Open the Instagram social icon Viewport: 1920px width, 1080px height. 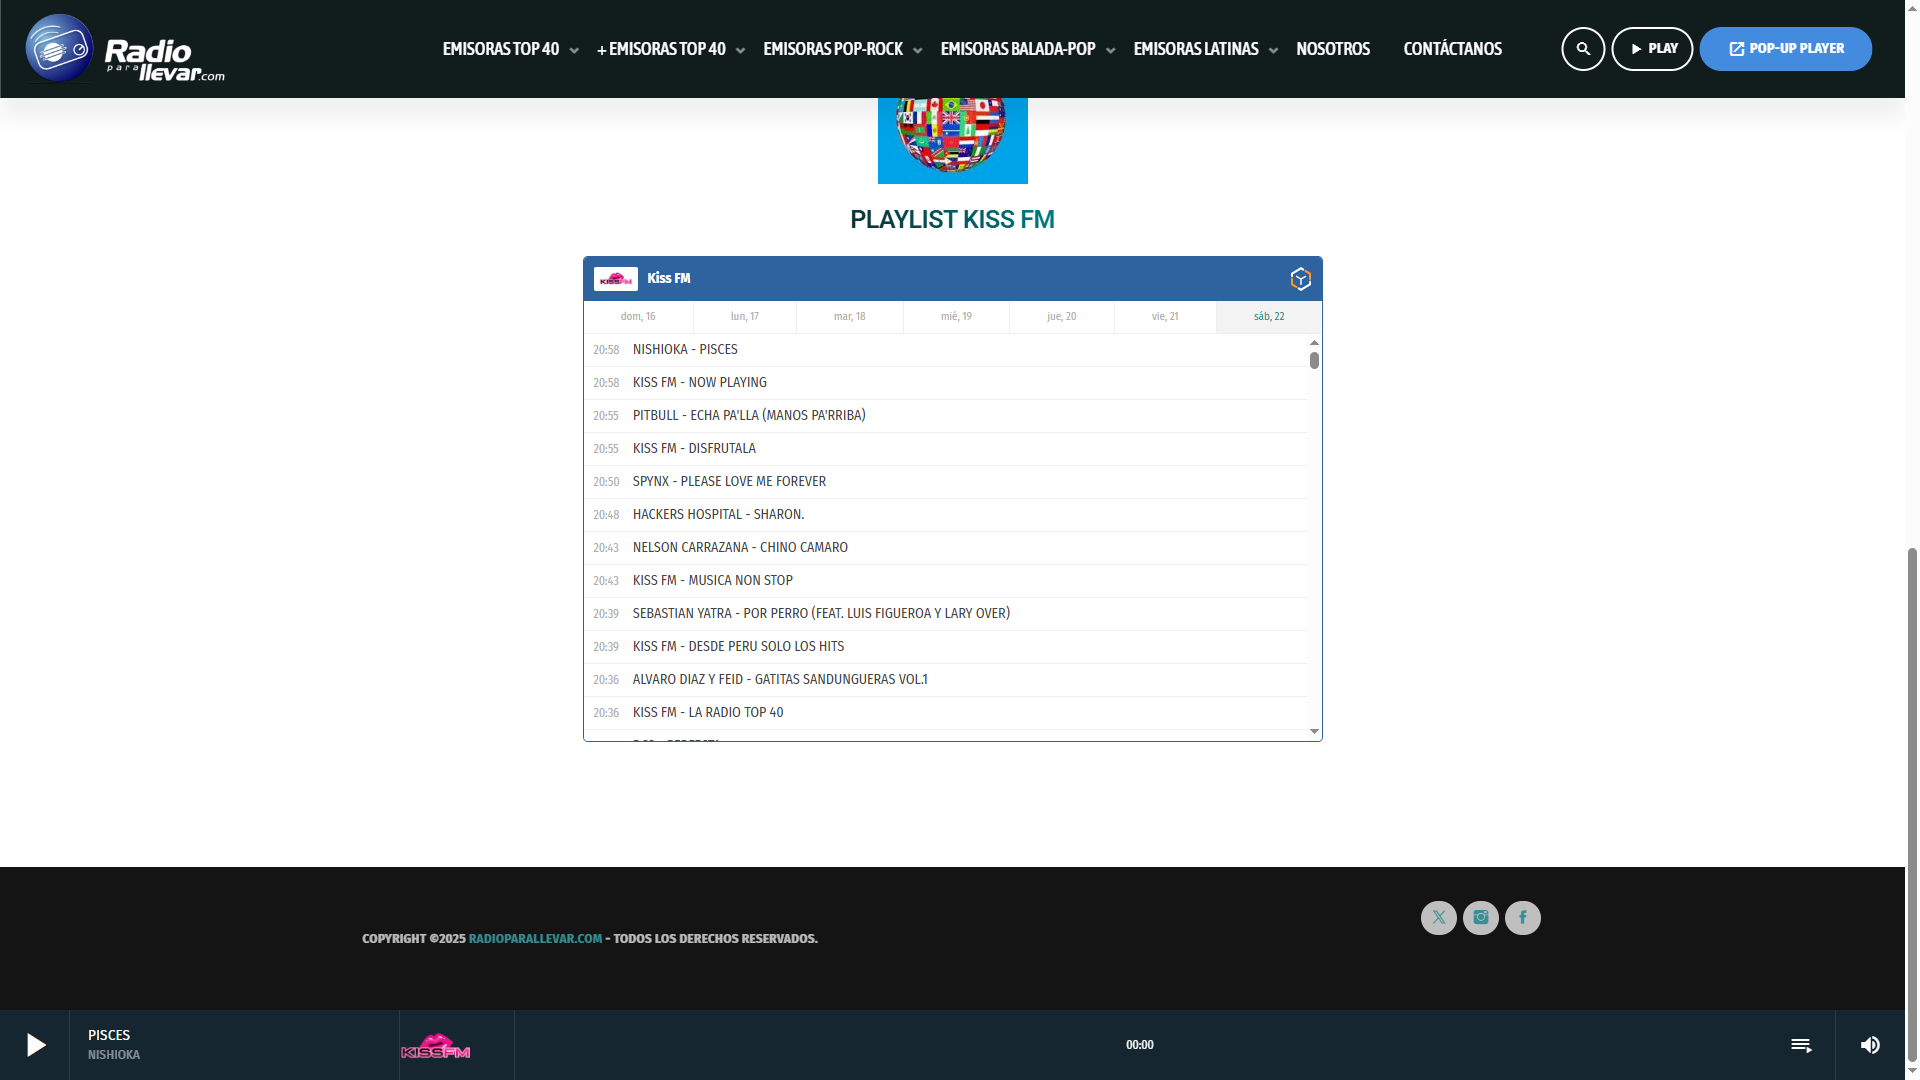(x=1481, y=918)
